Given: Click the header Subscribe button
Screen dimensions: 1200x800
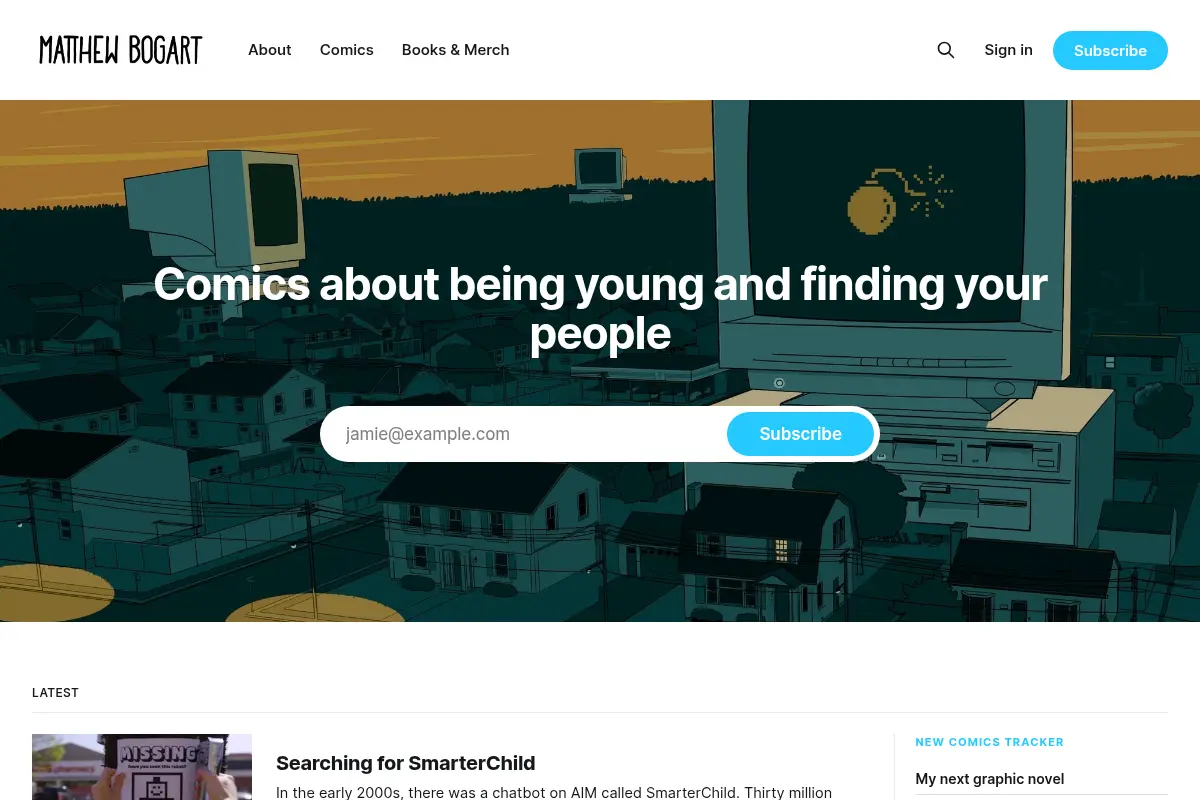Looking at the screenshot, I should 1110,50.
